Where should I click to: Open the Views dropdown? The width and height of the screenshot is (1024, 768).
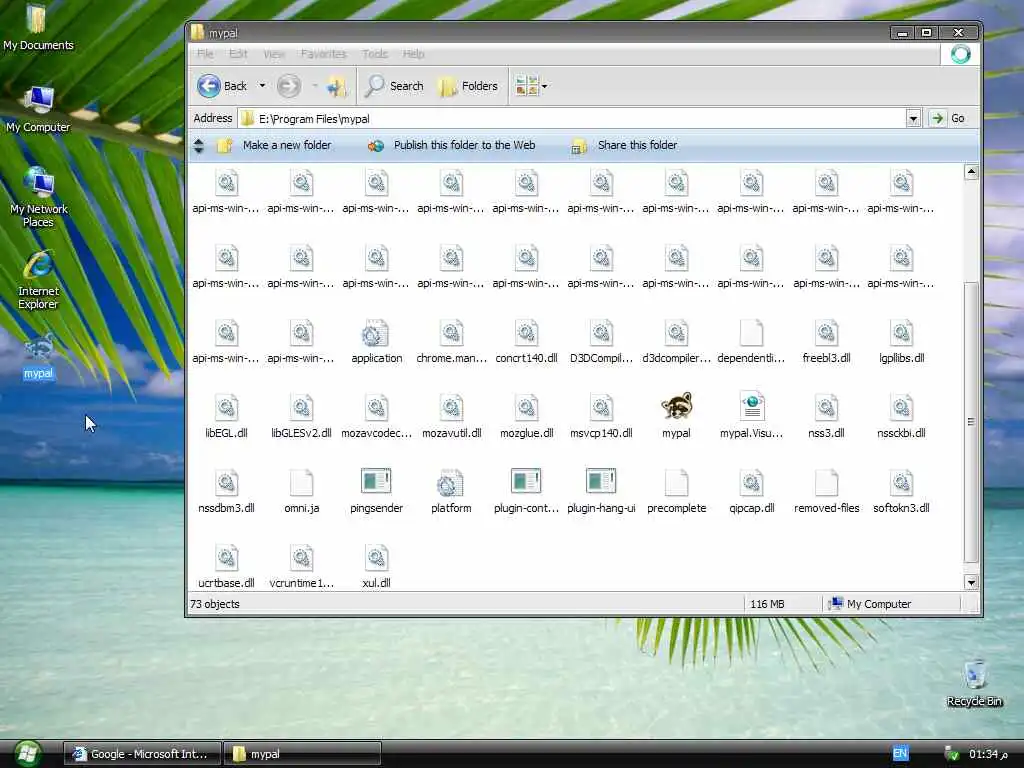531,86
